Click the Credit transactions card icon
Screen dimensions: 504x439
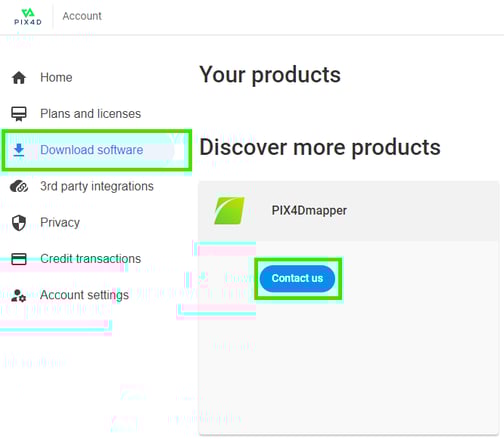[19, 259]
